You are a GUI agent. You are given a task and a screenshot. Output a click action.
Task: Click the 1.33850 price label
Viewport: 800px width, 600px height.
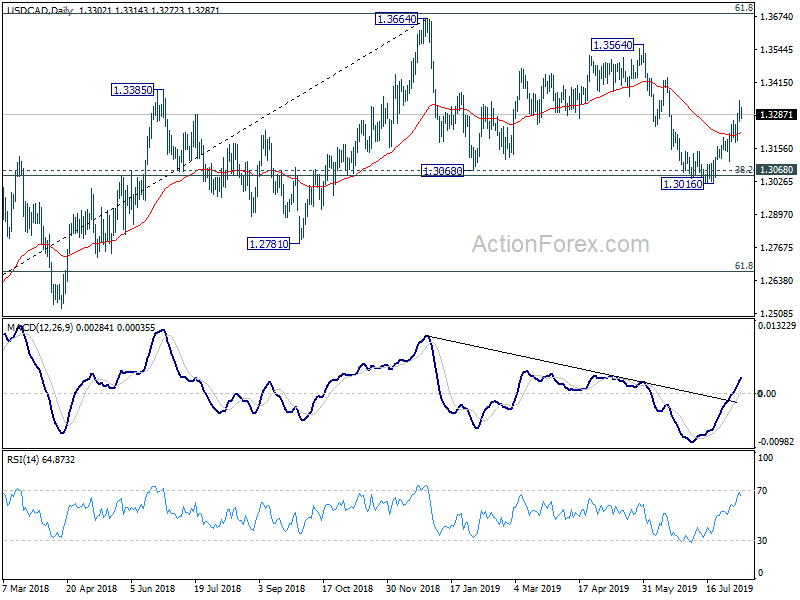click(x=133, y=90)
